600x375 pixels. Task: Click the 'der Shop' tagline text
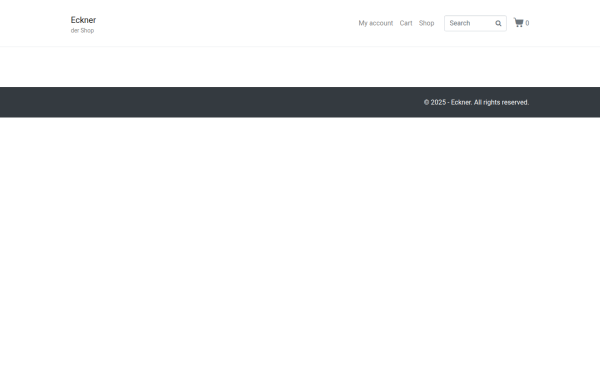(x=82, y=31)
